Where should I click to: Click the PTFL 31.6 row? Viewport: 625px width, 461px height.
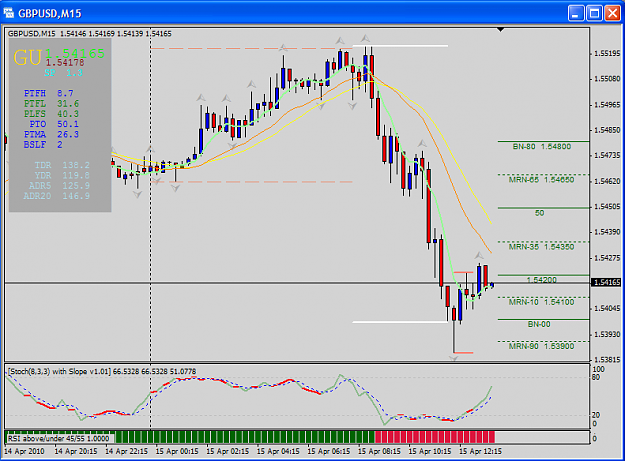coord(51,104)
